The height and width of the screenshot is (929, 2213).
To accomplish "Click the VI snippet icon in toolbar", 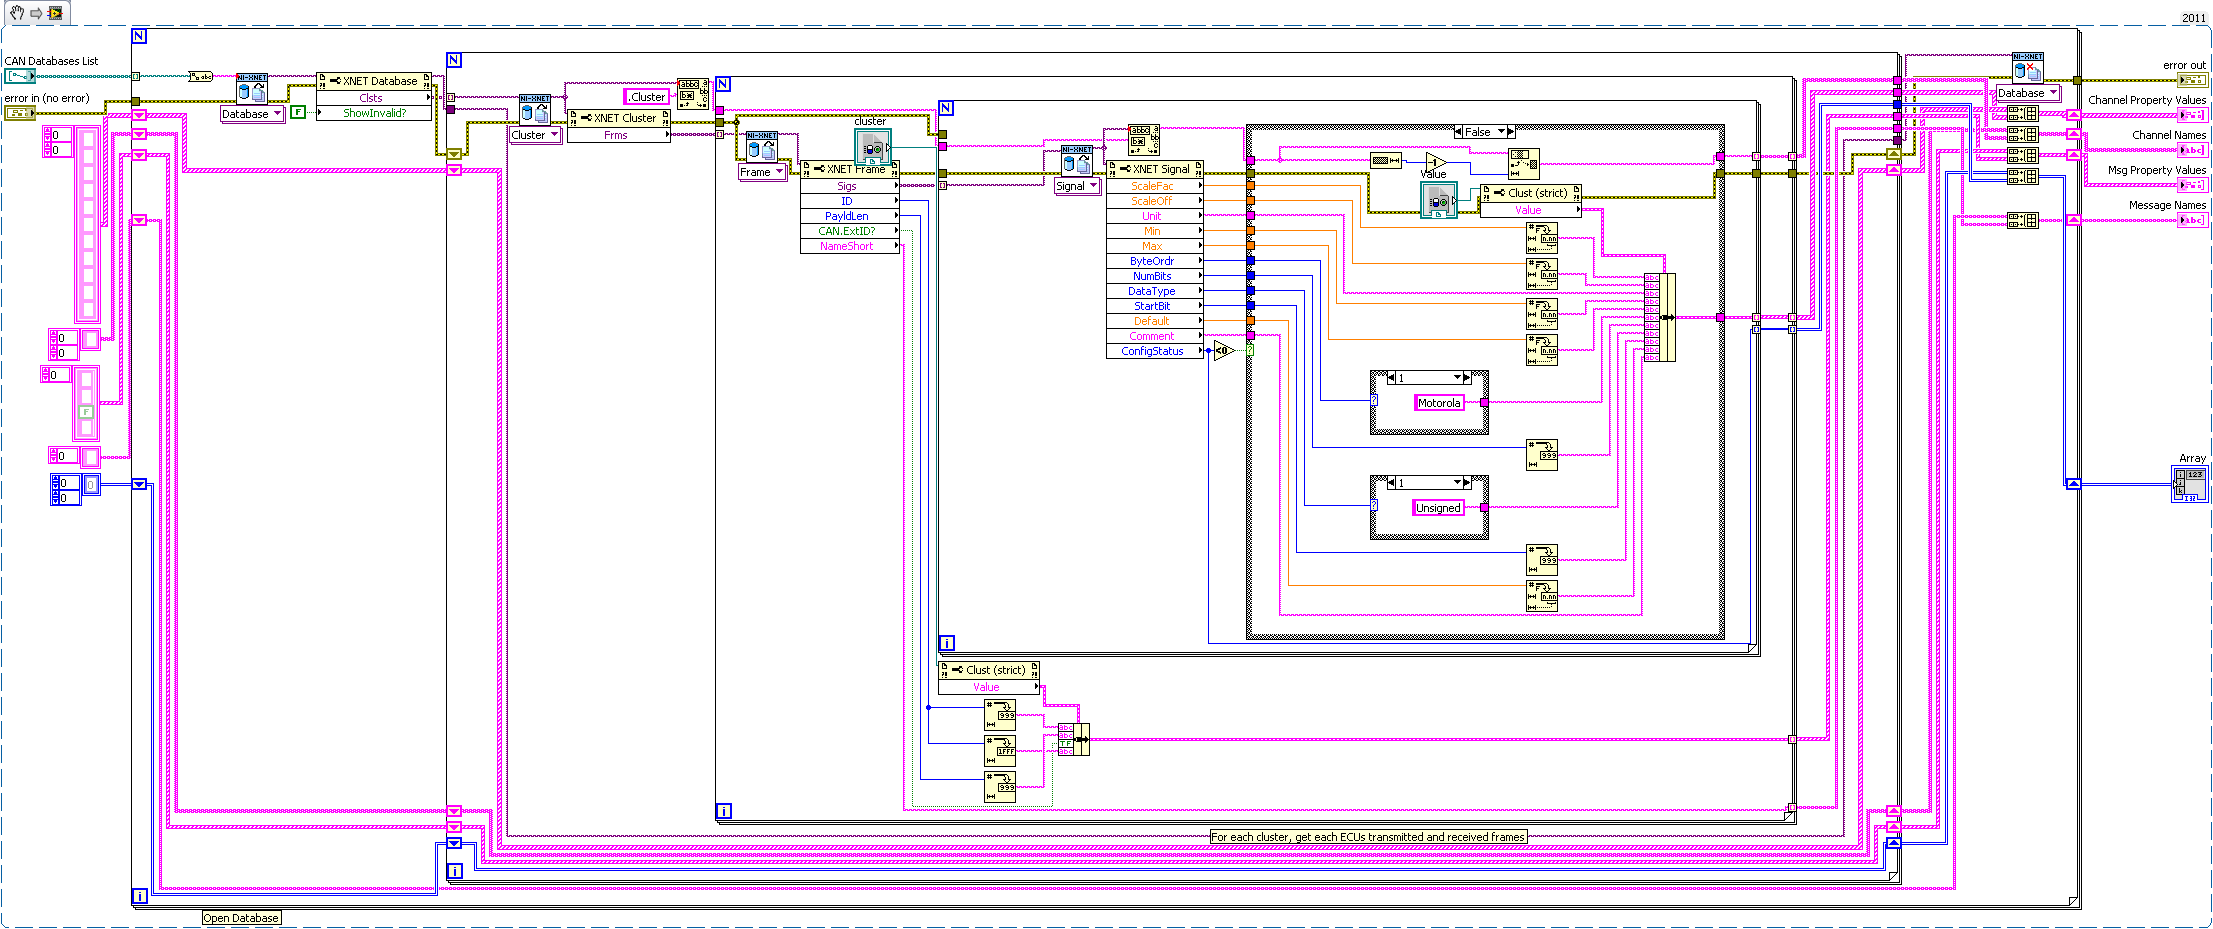I will point(55,13).
